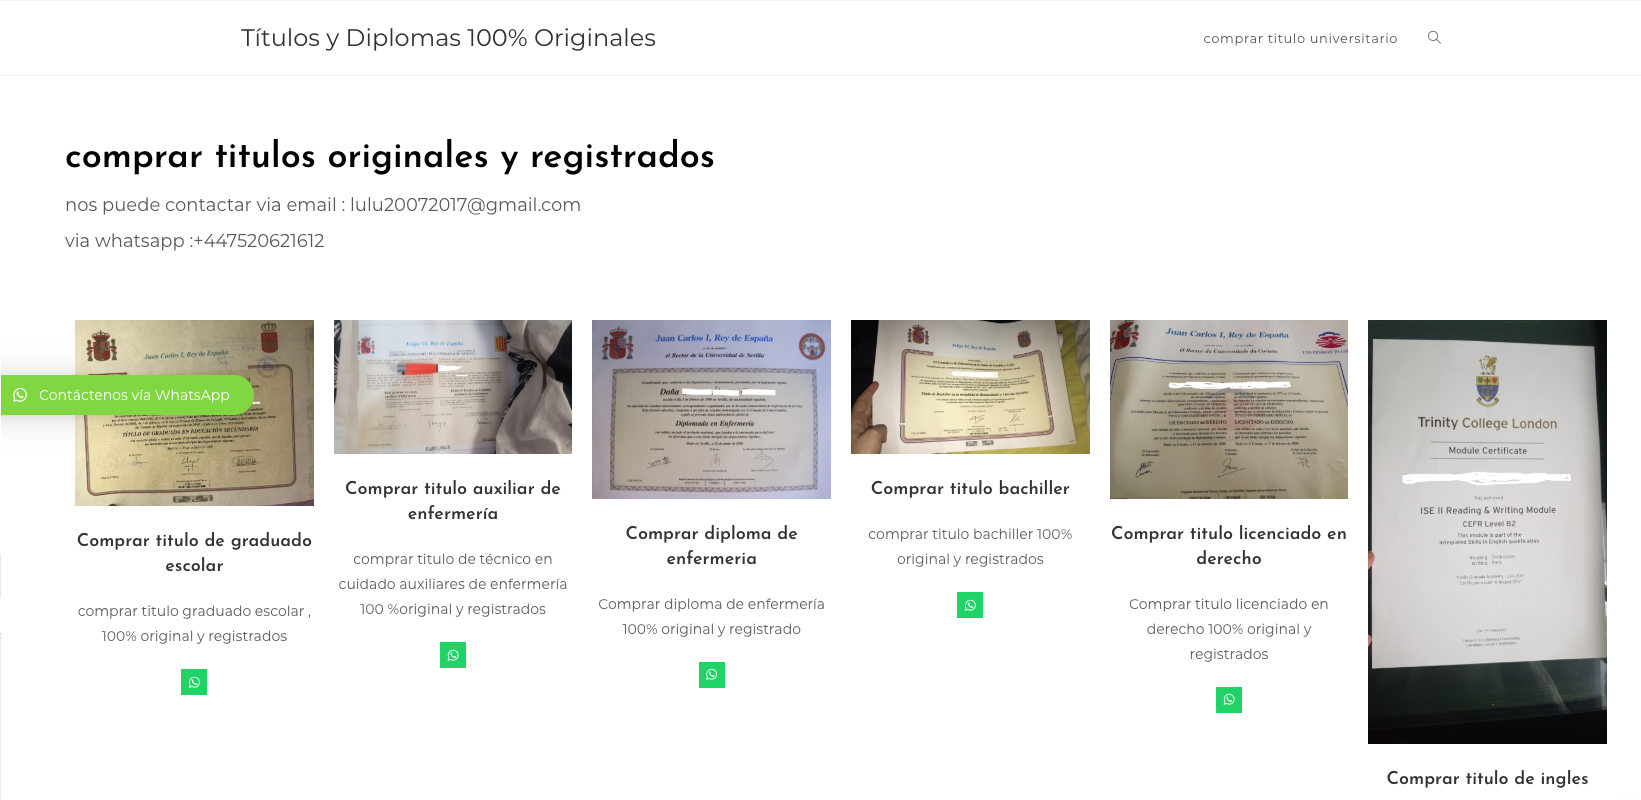The image size is (1641, 800).
Task: Open Comprar diploma de enfermeria title link
Action: [x=712, y=545]
